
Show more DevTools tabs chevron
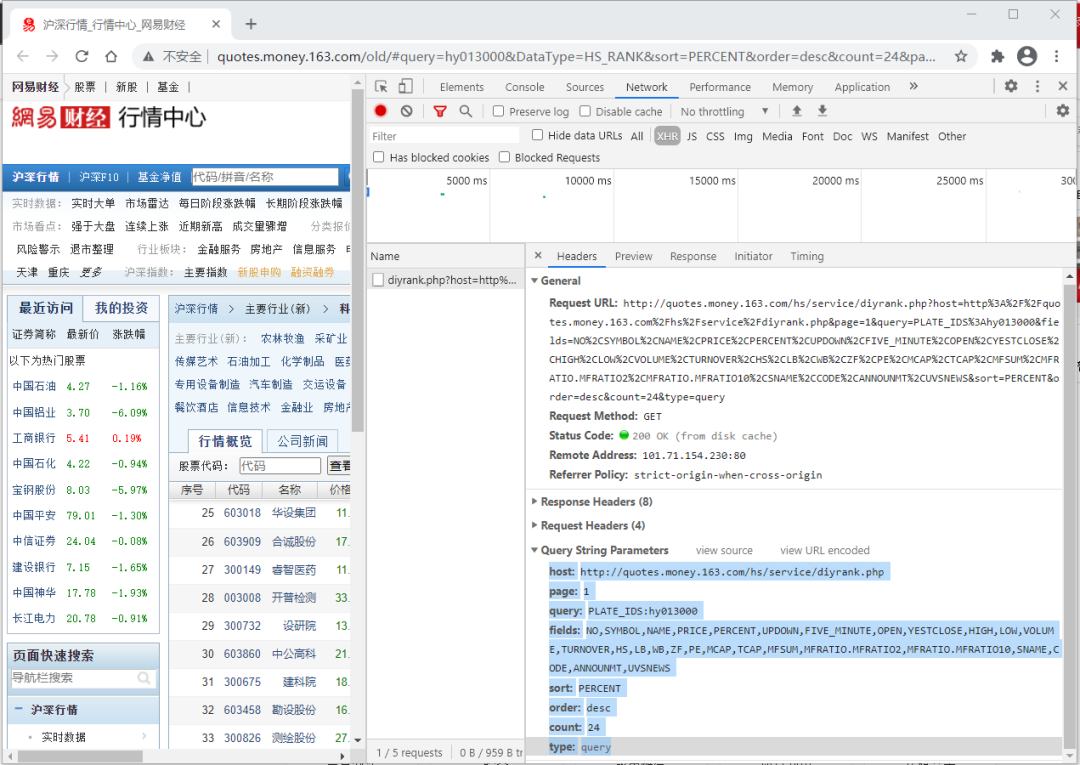913,86
